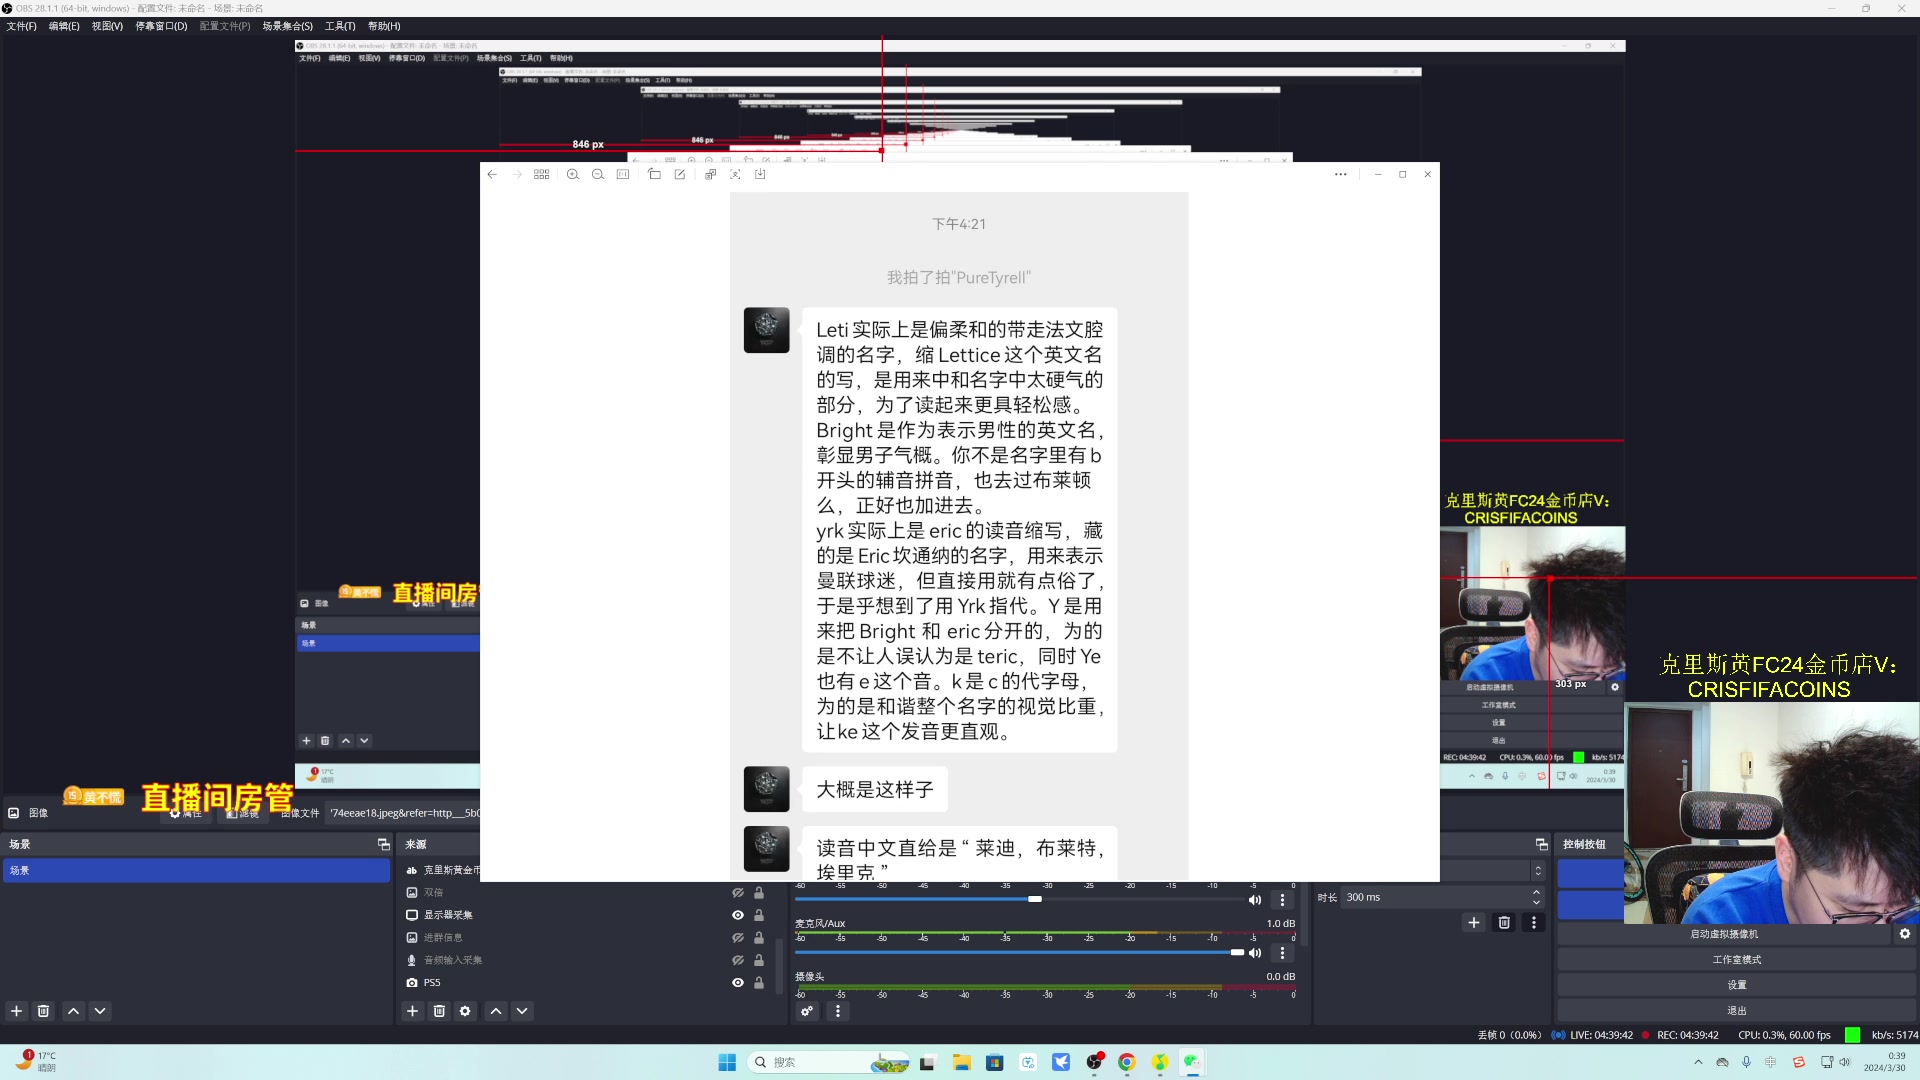Open the 停靠窗口(D) menu
Viewport: 1920px width, 1080px height.
pyautogui.click(x=161, y=26)
